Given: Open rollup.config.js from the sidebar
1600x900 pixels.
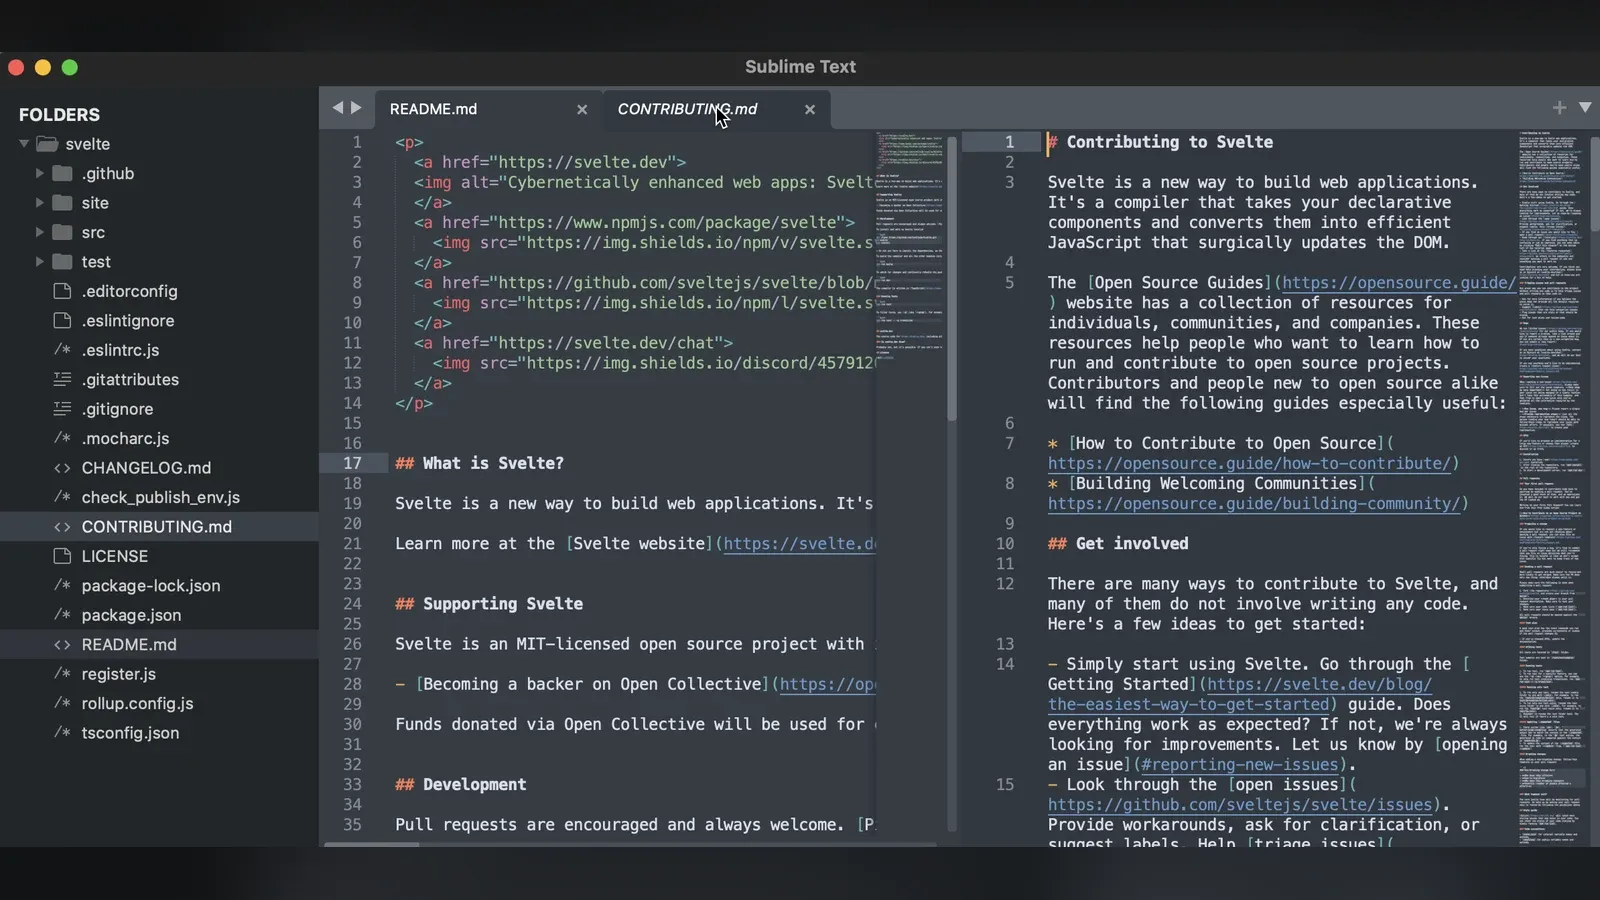Looking at the screenshot, I should click(x=137, y=703).
